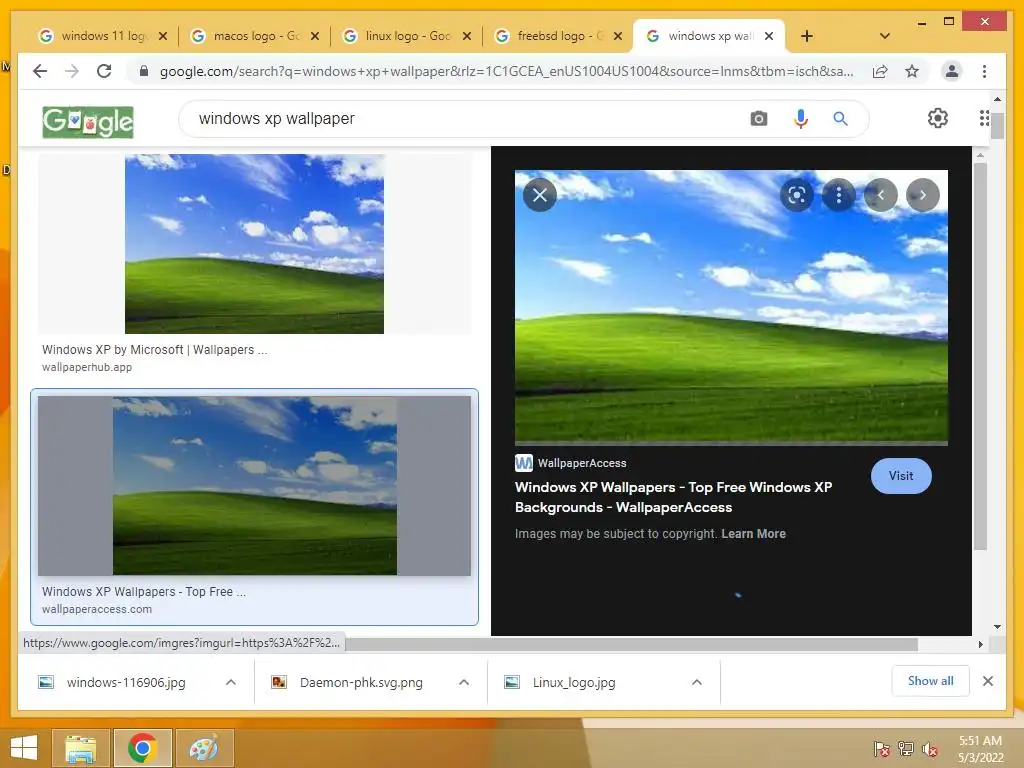Open the Learn More copyright link

754,534
